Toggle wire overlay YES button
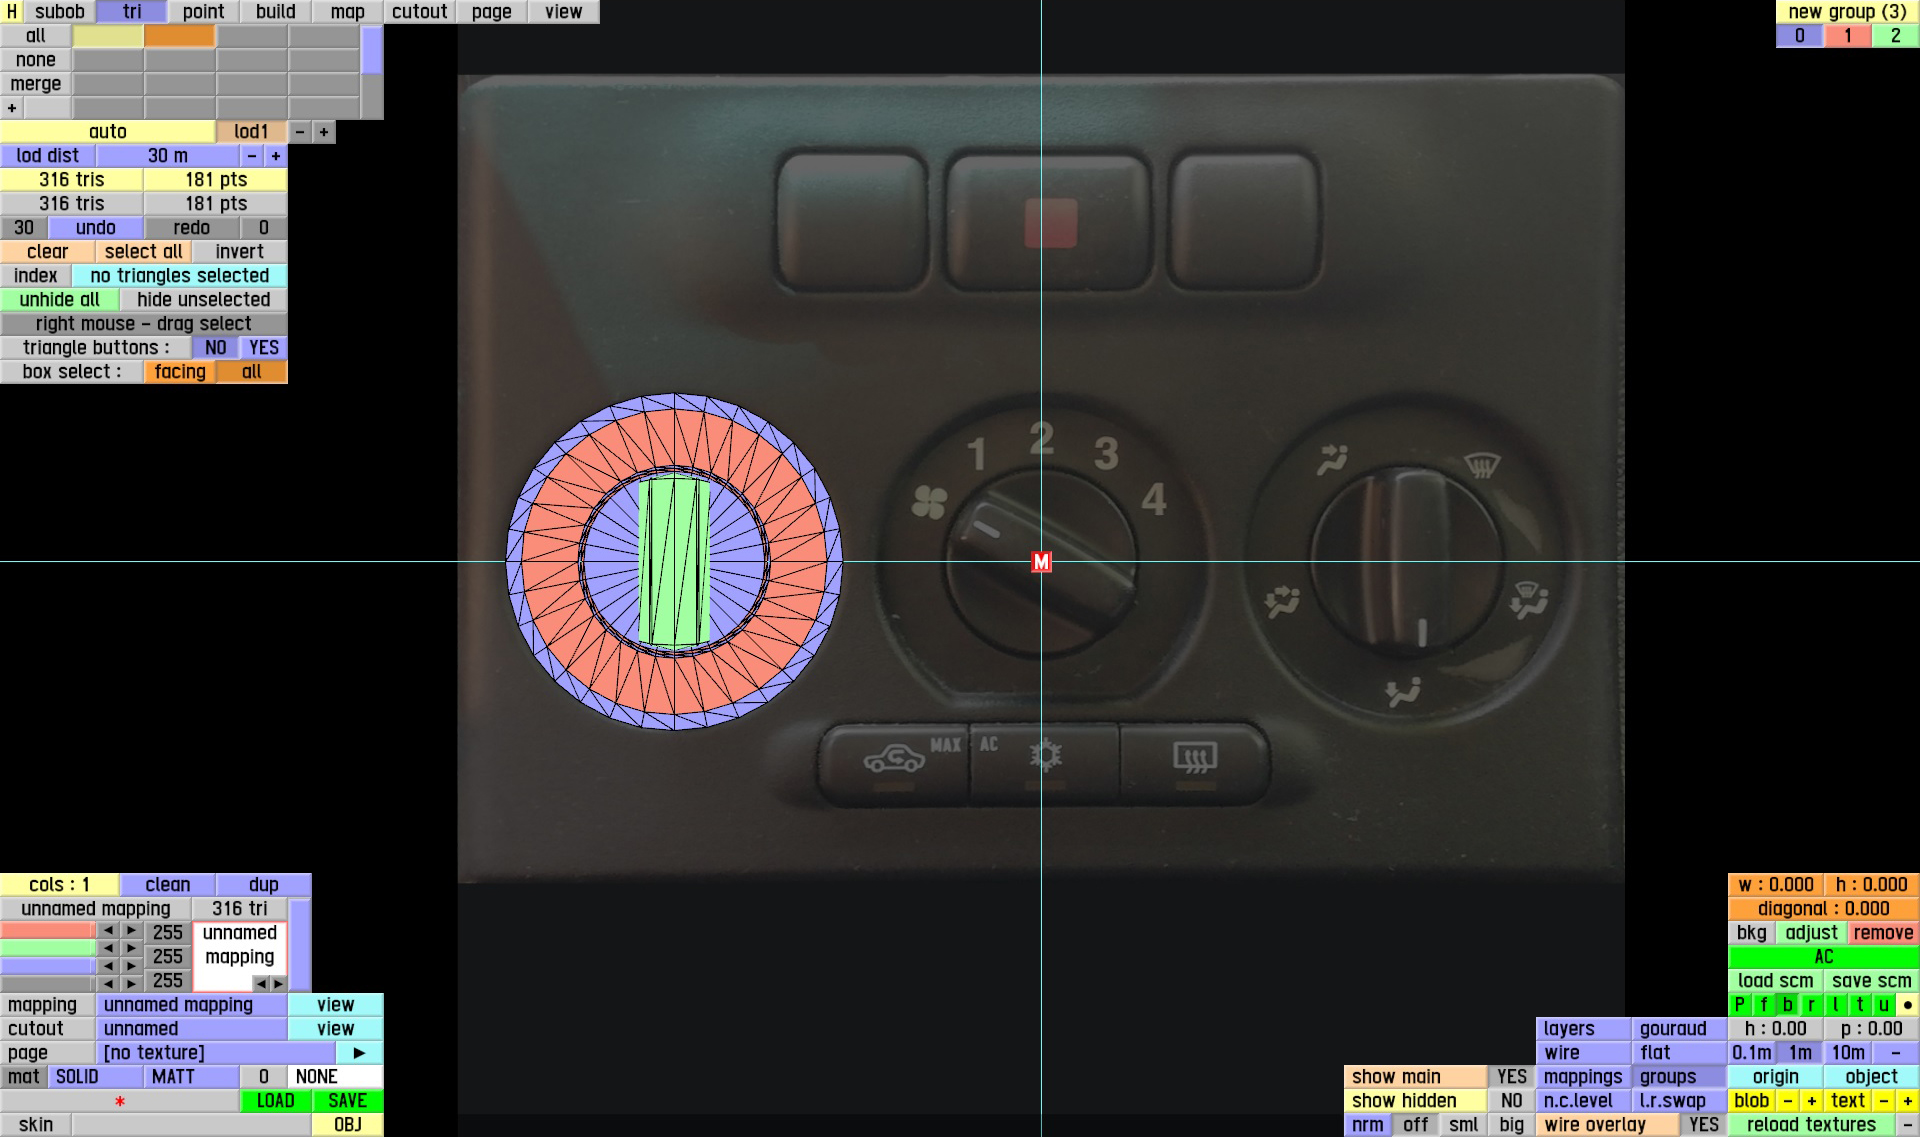 tap(1703, 1125)
